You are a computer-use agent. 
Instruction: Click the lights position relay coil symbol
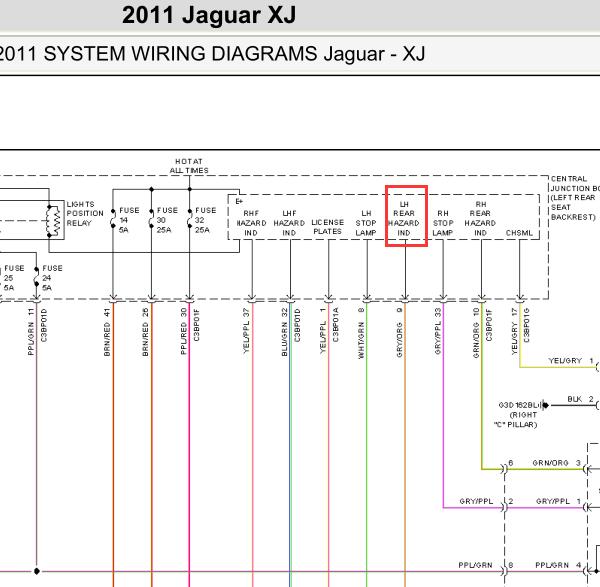click(x=54, y=221)
